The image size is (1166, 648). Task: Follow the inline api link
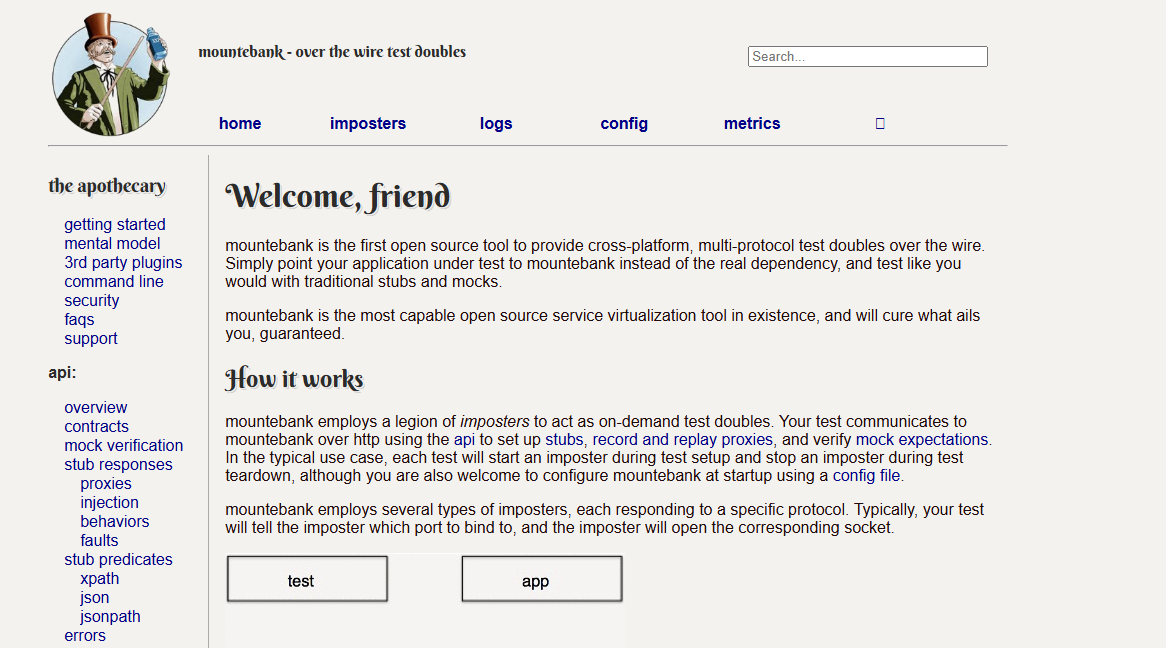tap(464, 440)
